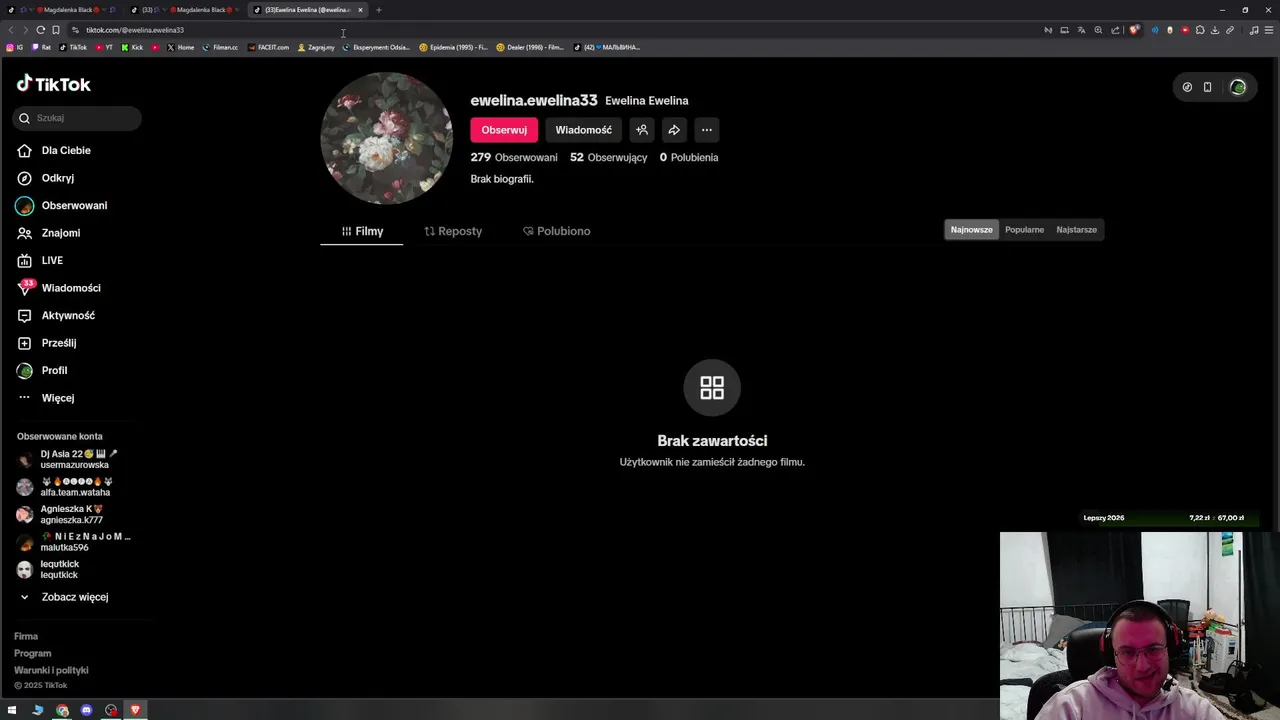Expand Zobacz więcej followed accounts
The image size is (1280, 720).
coord(63,597)
